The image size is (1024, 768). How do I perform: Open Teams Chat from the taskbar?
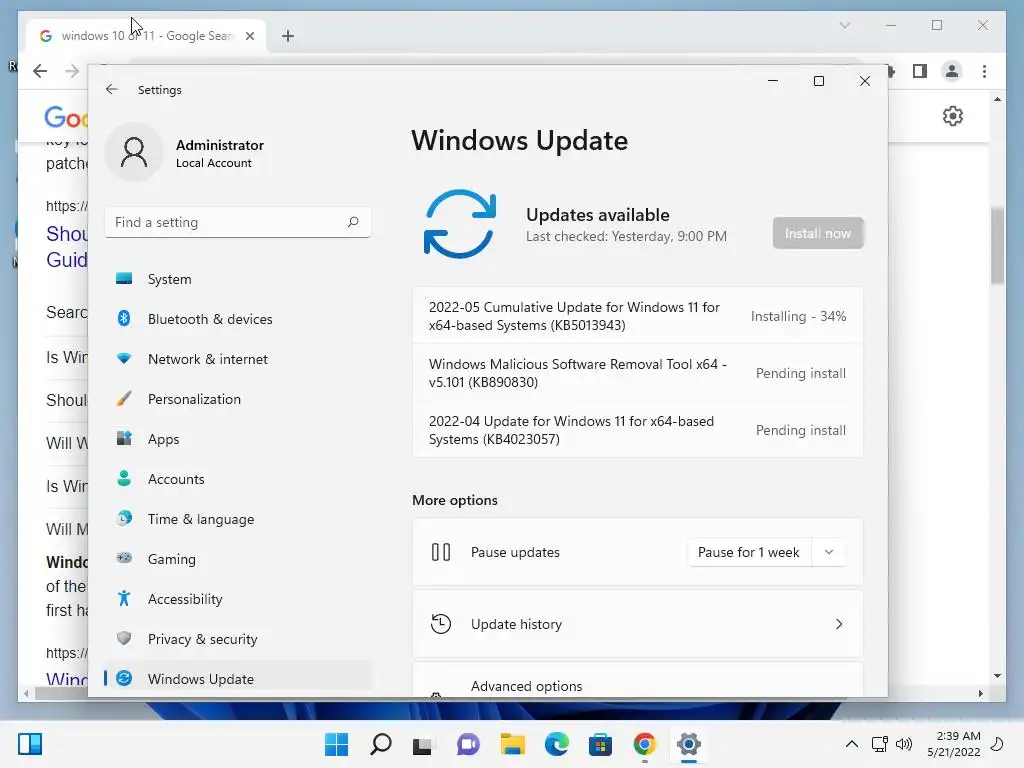tap(468, 744)
